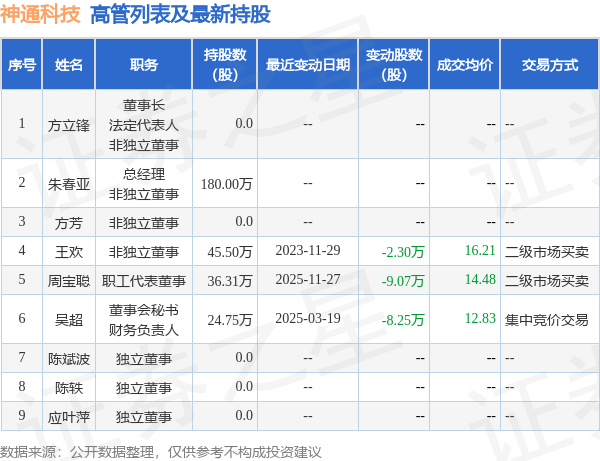Click the date 2025-03-19

(308, 318)
